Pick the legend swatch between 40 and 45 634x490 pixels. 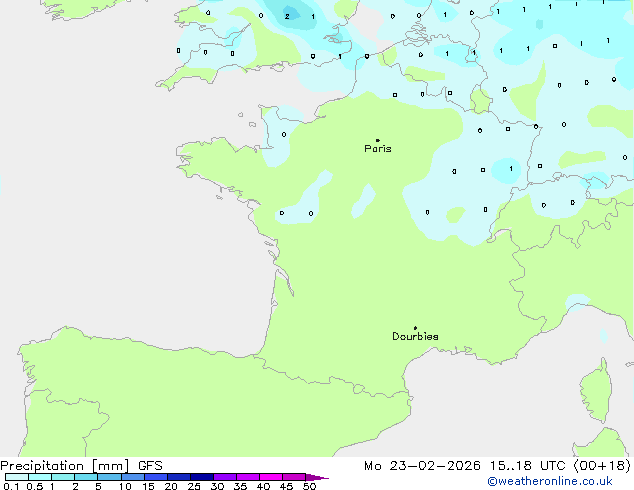(x=271, y=477)
